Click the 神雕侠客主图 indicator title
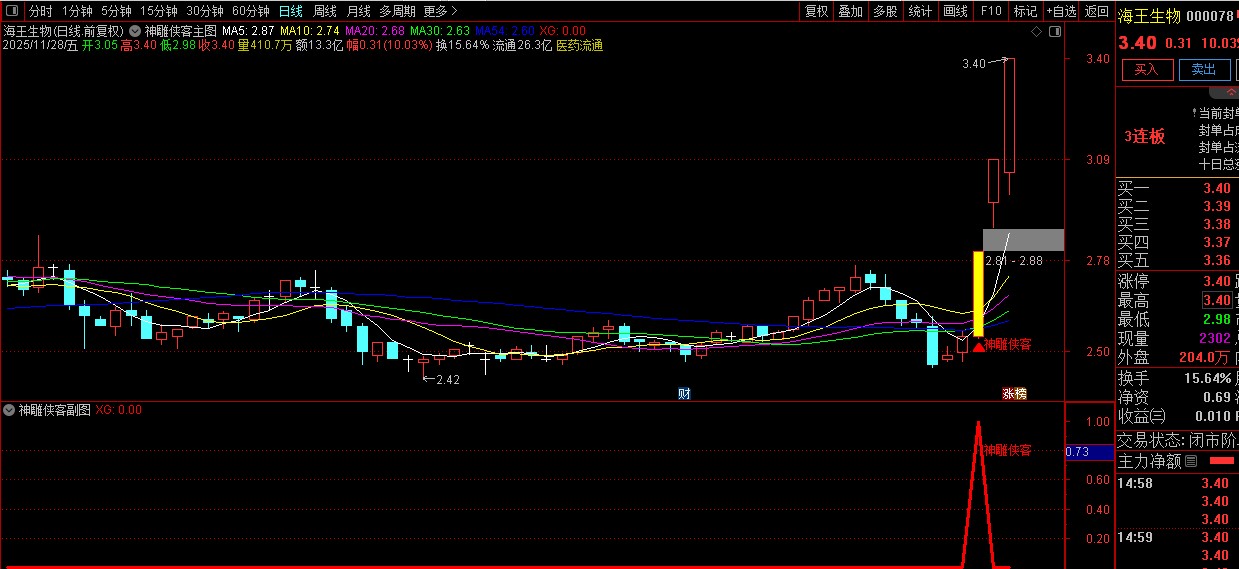This screenshot has width=1239, height=569. (181, 31)
